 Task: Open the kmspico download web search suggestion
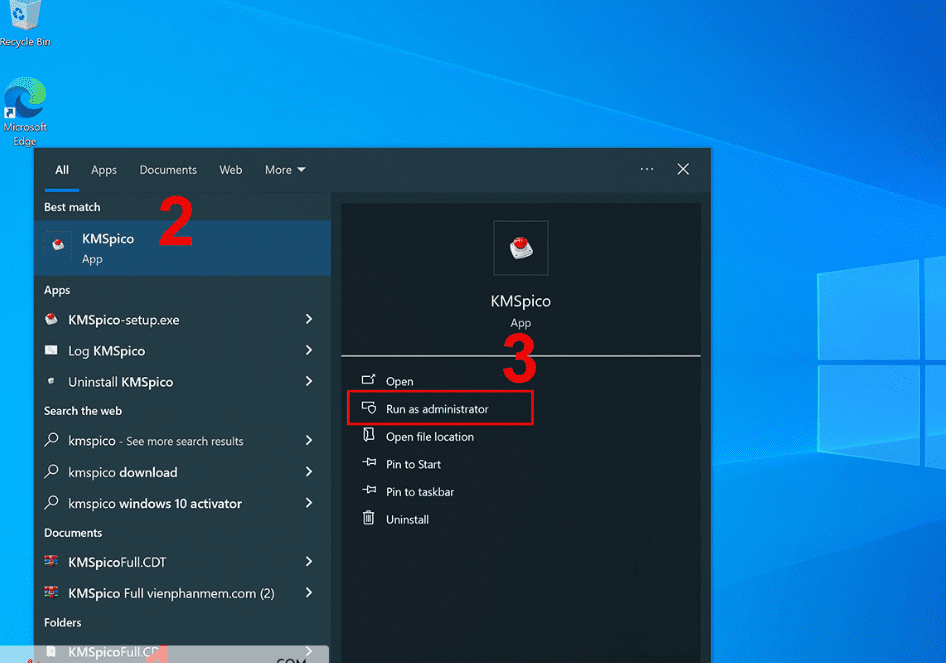click(122, 472)
